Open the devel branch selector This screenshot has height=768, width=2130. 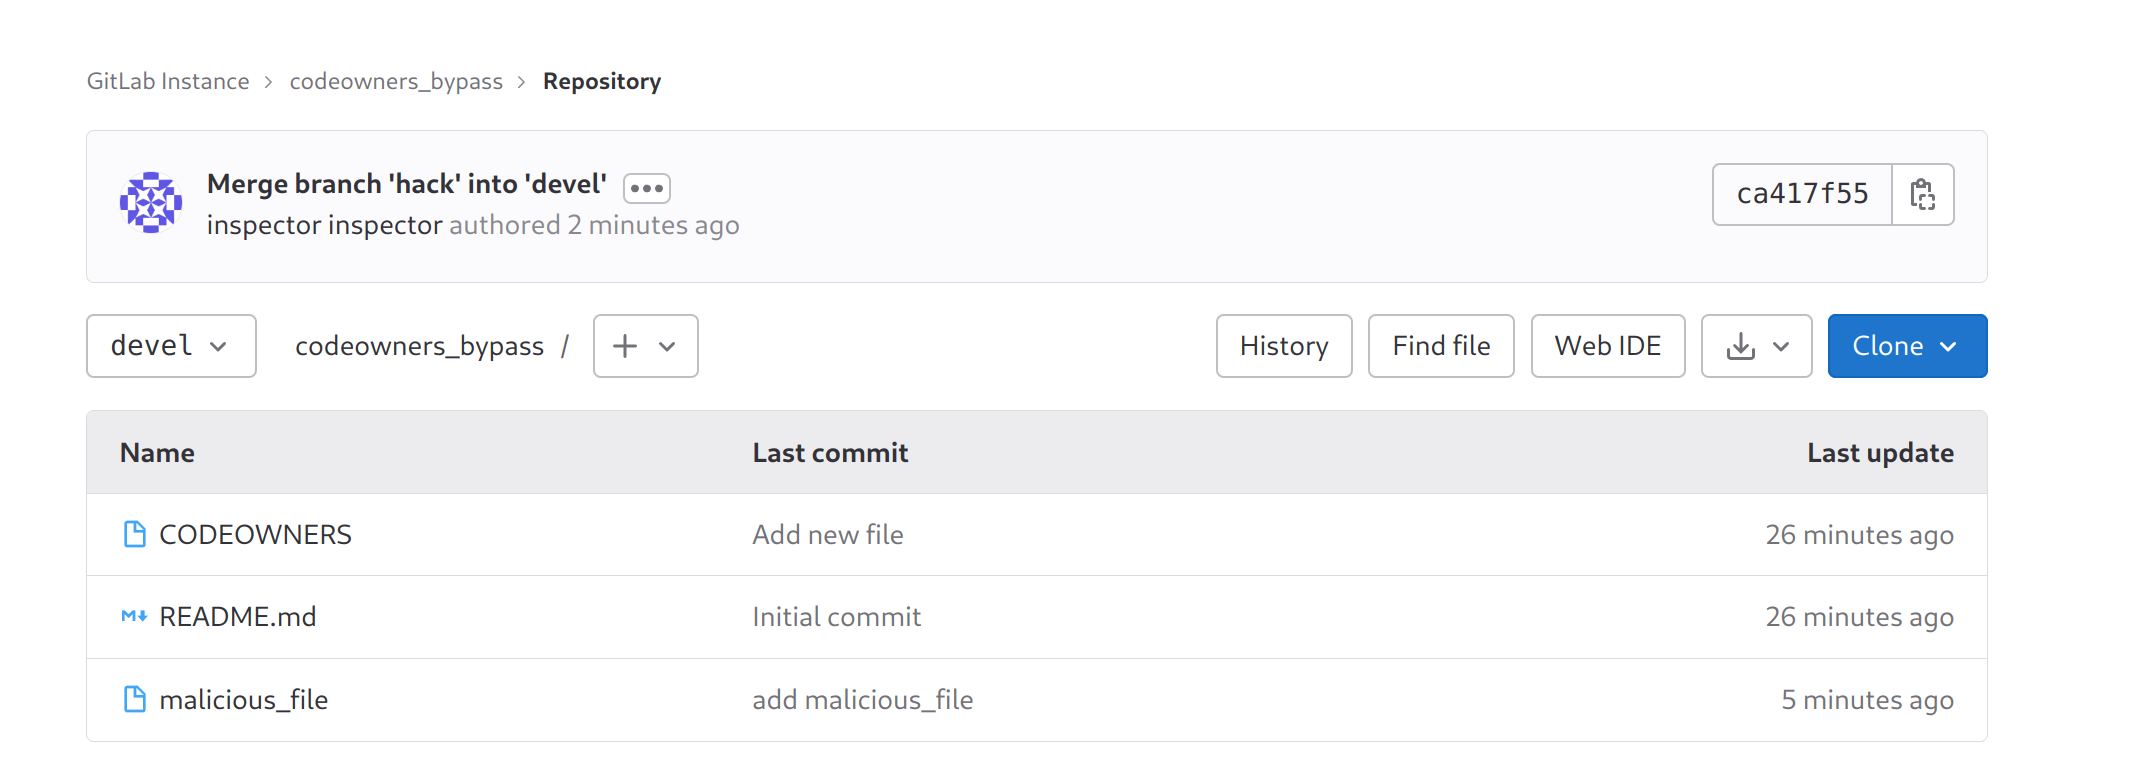171,346
